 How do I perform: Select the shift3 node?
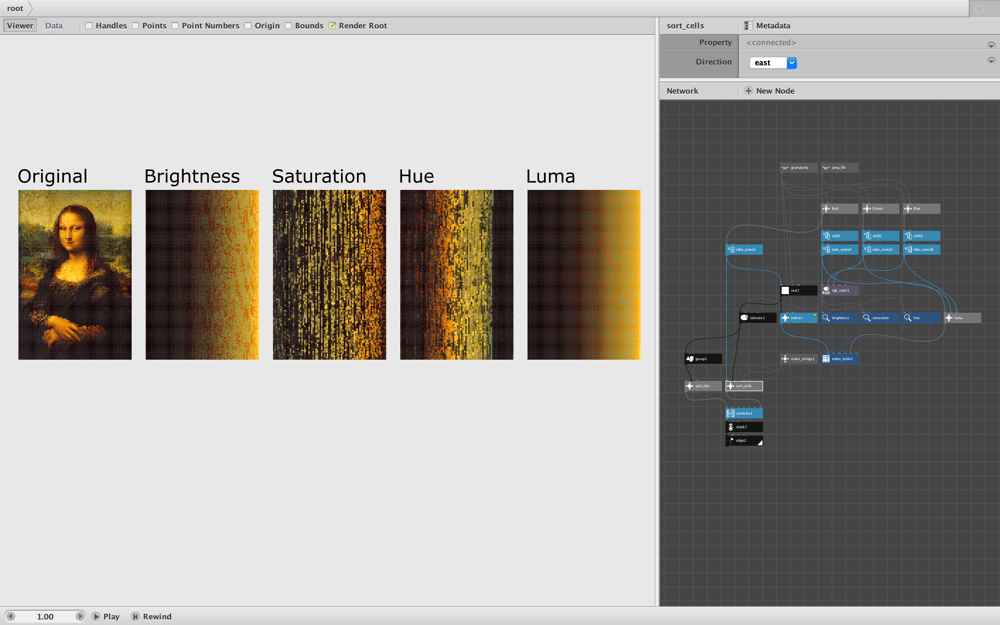tap(921, 236)
